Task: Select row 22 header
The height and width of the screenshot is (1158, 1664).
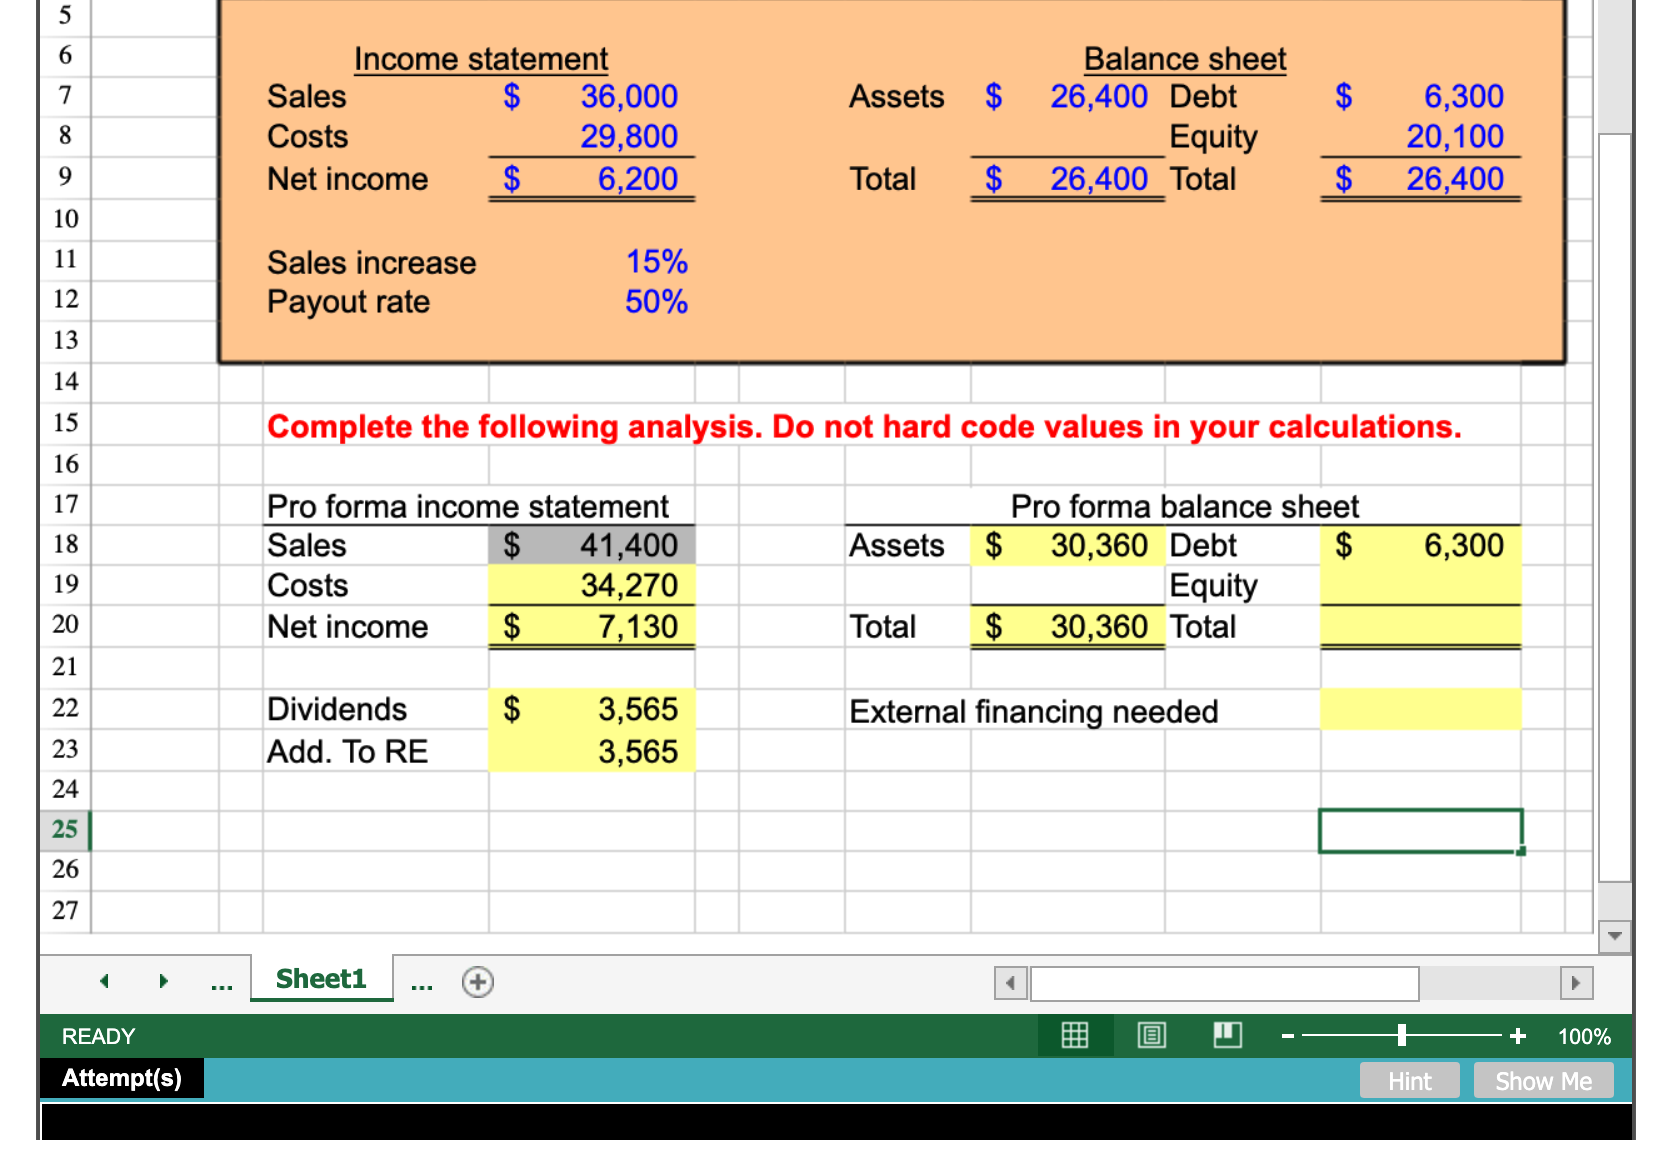Action: 65,708
